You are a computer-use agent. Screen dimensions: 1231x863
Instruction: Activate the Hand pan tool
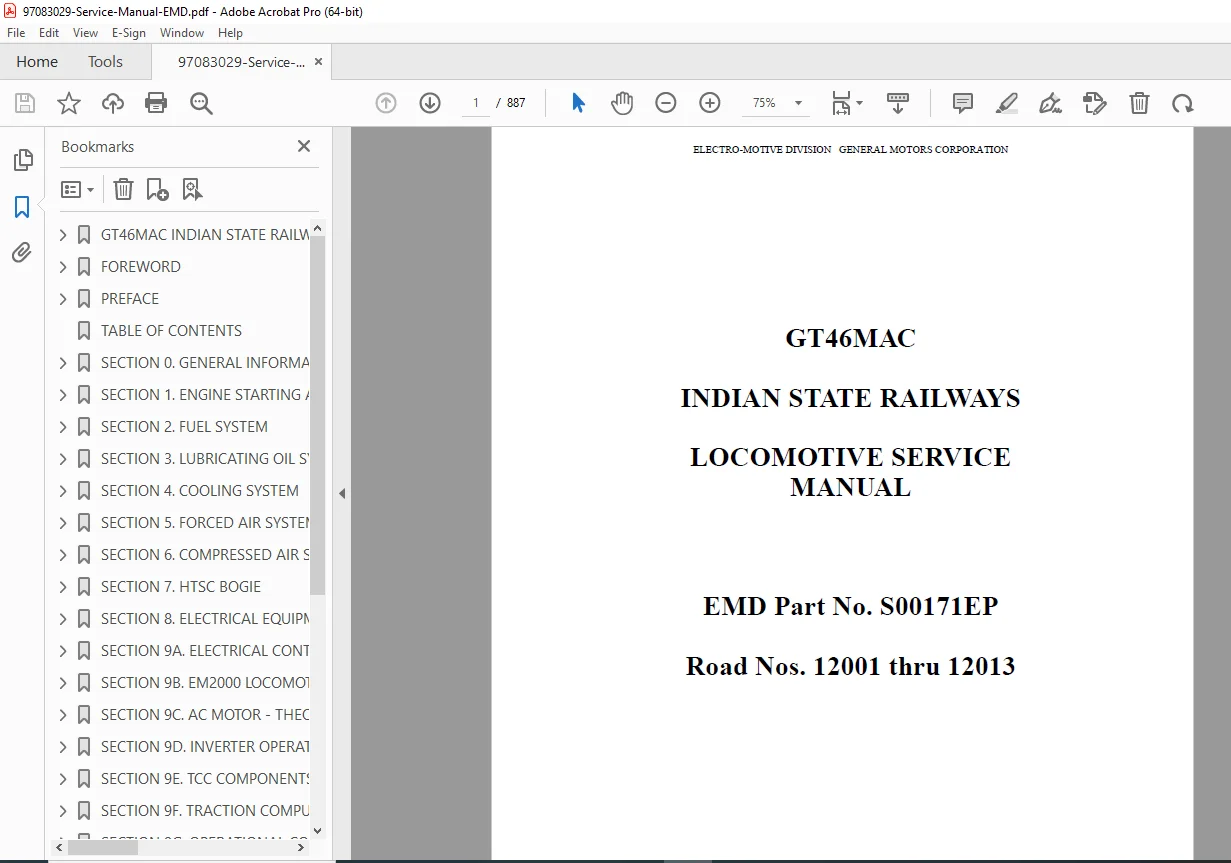click(x=622, y=103)
